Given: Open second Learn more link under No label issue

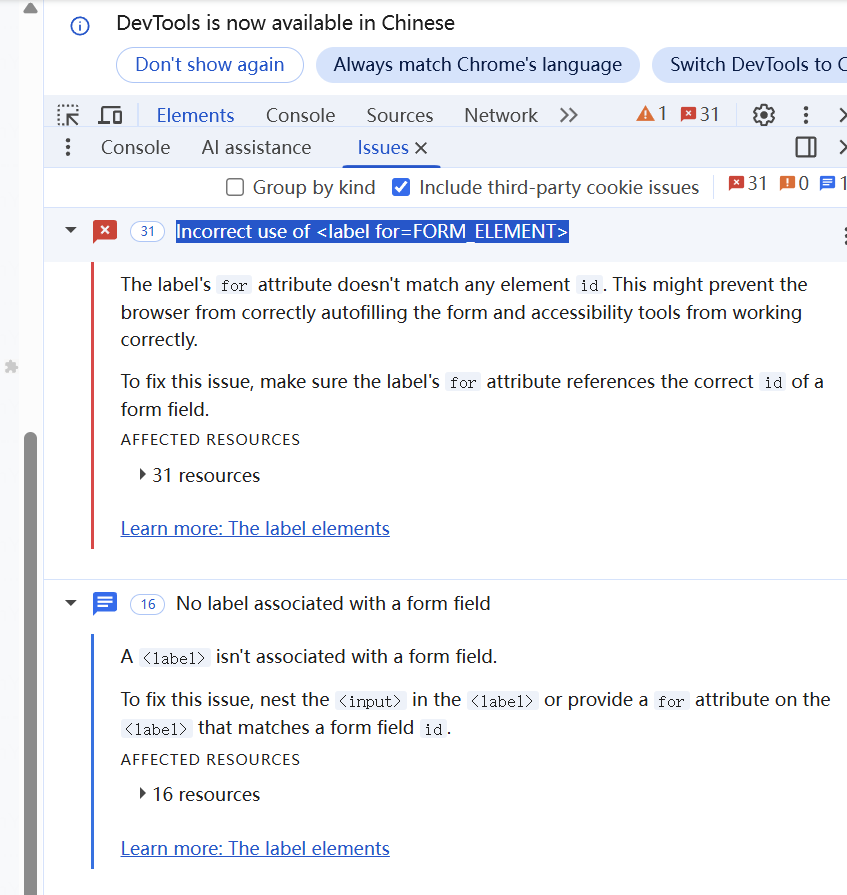Looking at the screenshot, I should click(255, 848).
